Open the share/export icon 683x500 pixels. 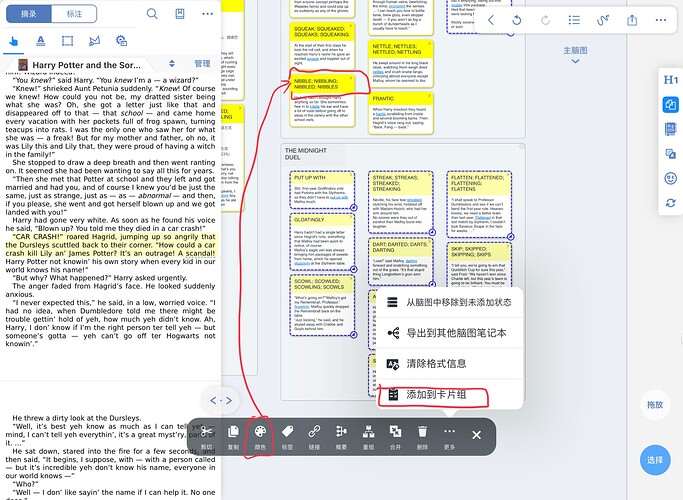point(632,20)
